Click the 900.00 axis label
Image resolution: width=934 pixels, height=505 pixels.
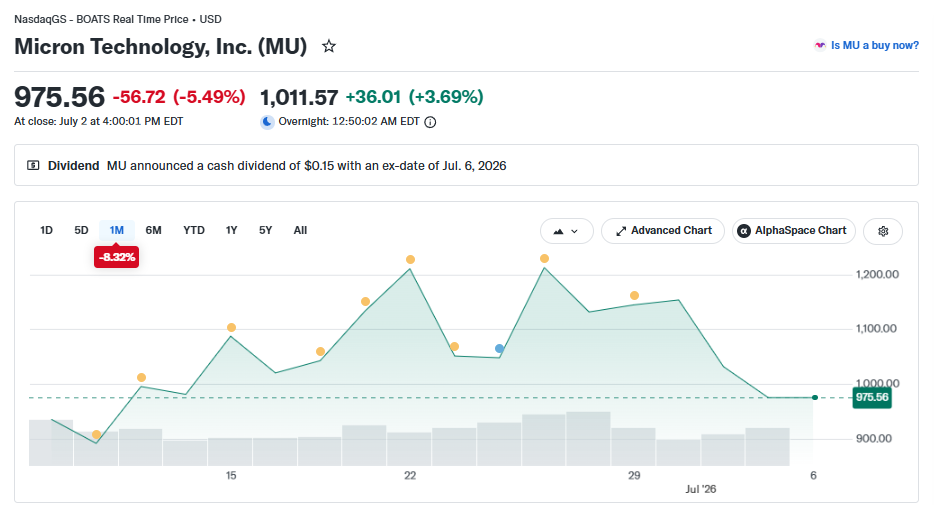[x=874, y=439]
